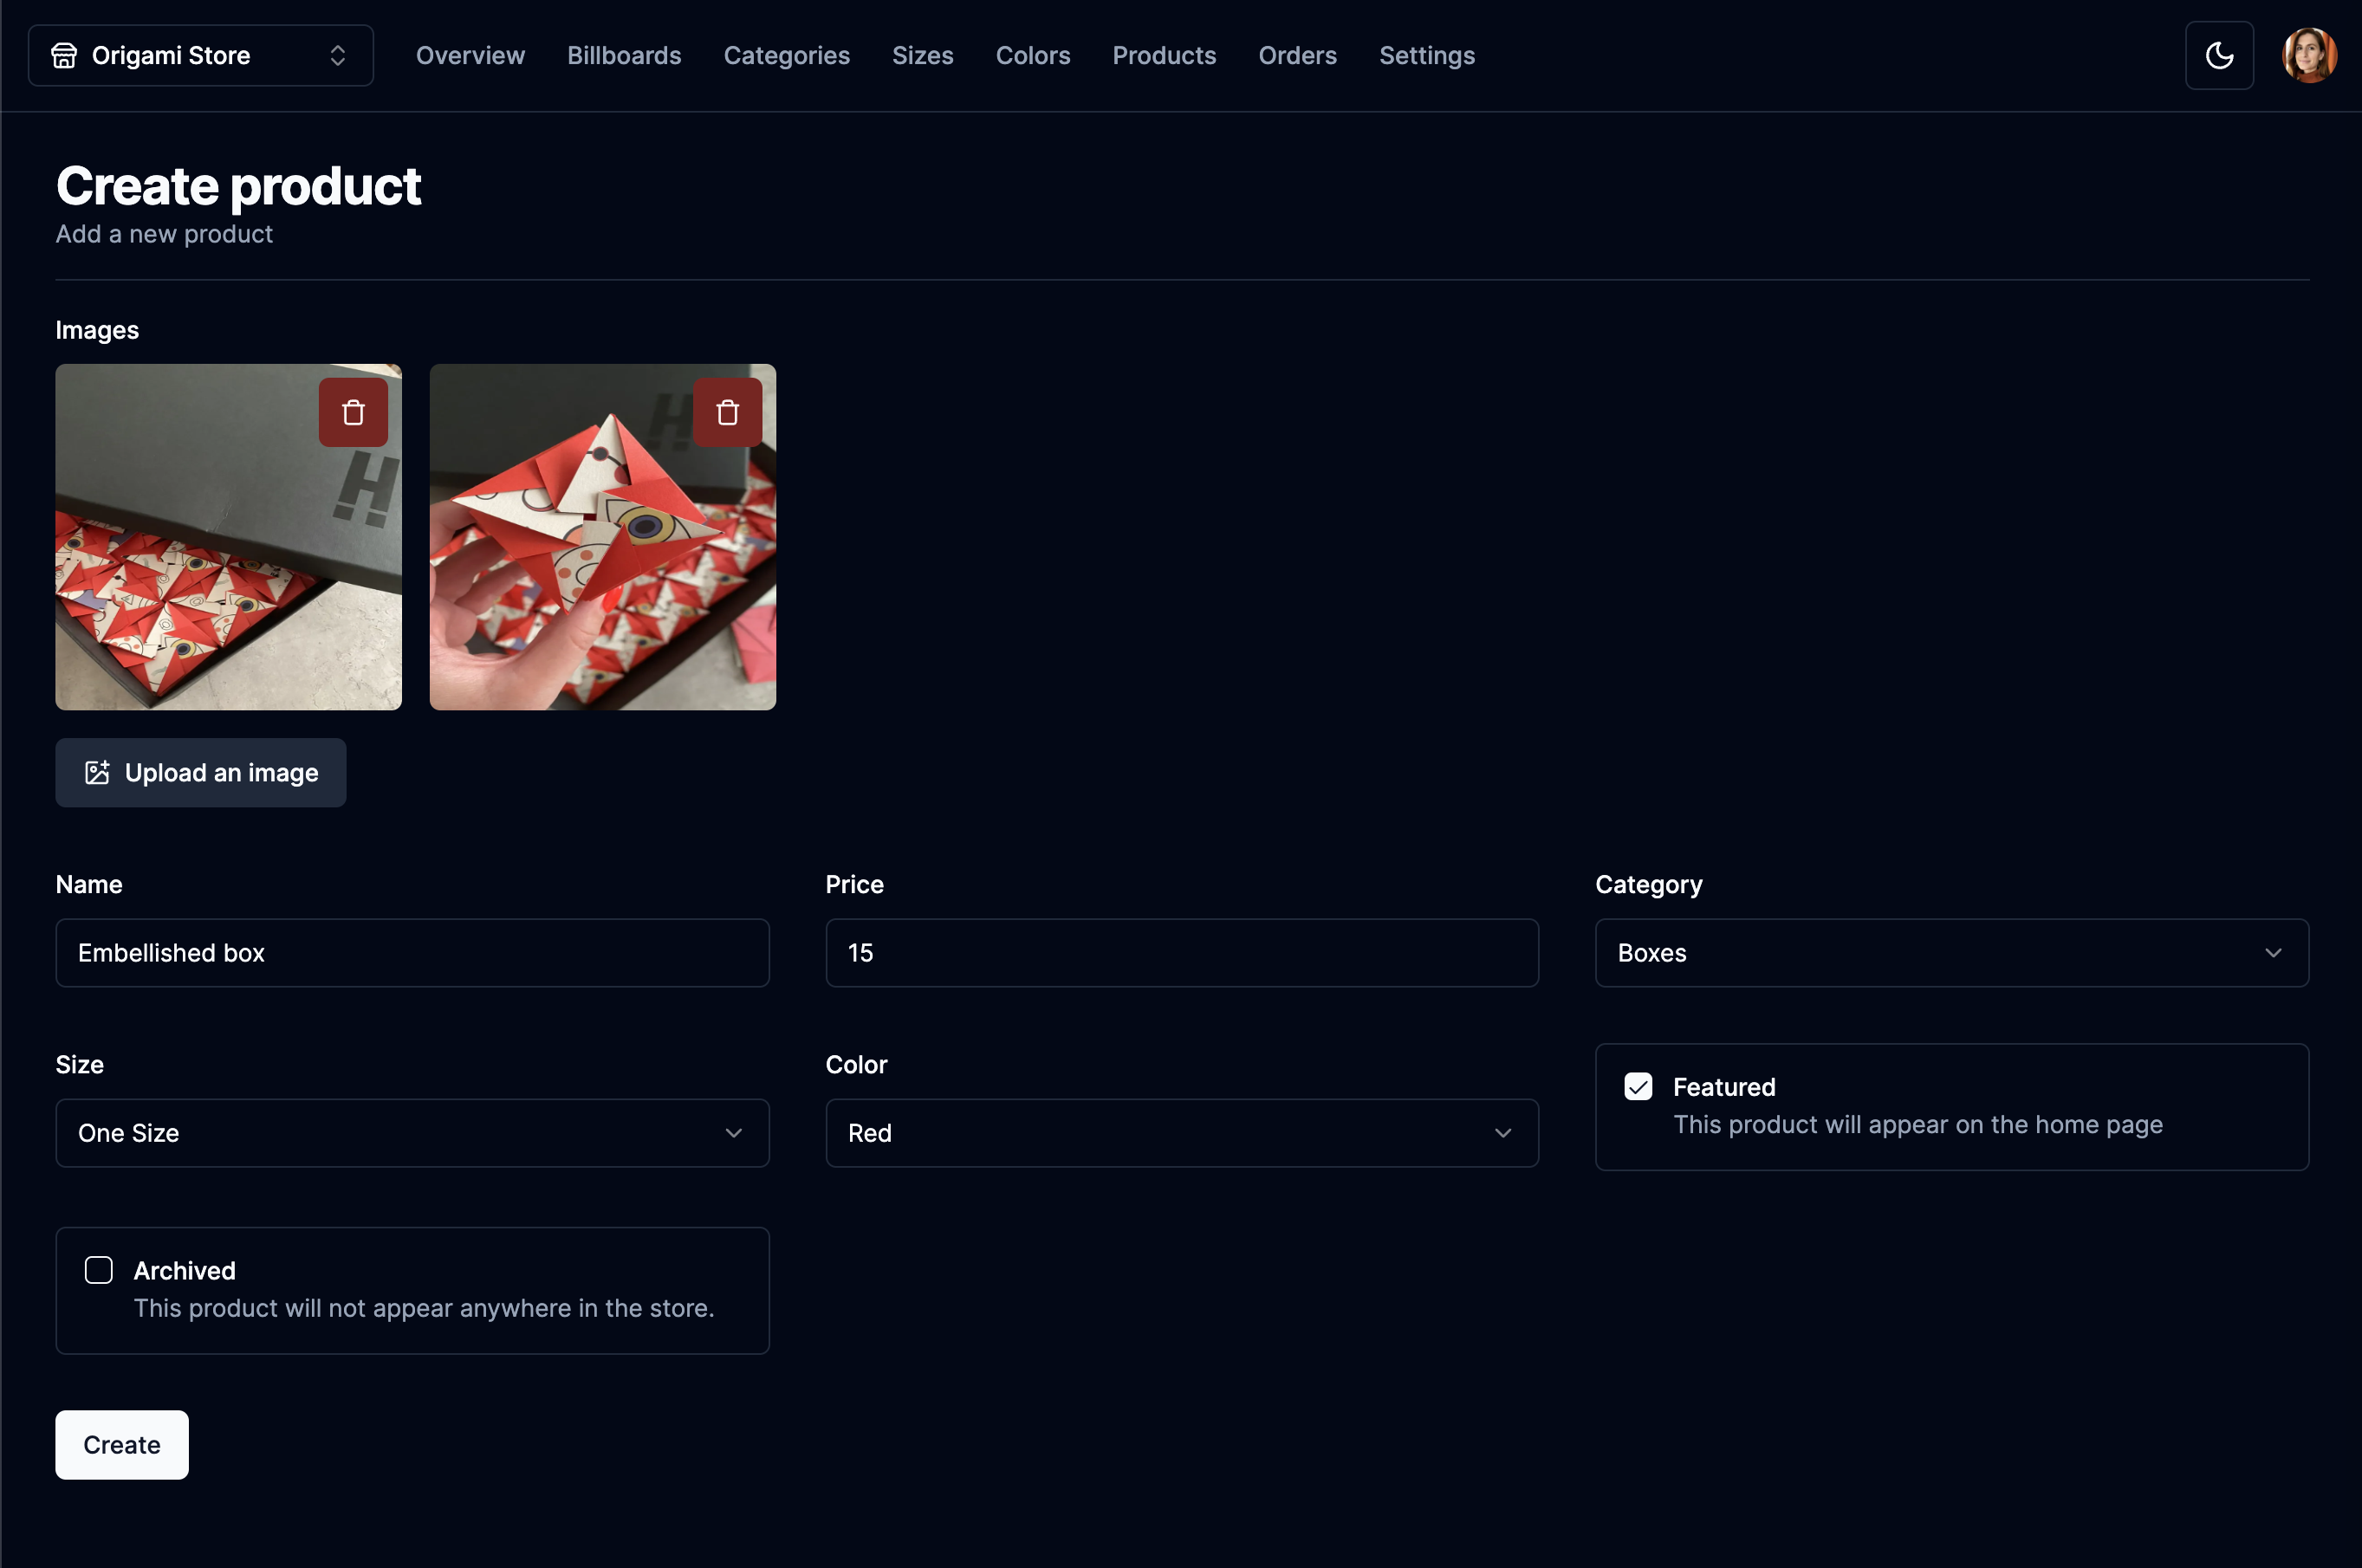
Task: Click the Category dropdown chevron
Action: 2272,952
